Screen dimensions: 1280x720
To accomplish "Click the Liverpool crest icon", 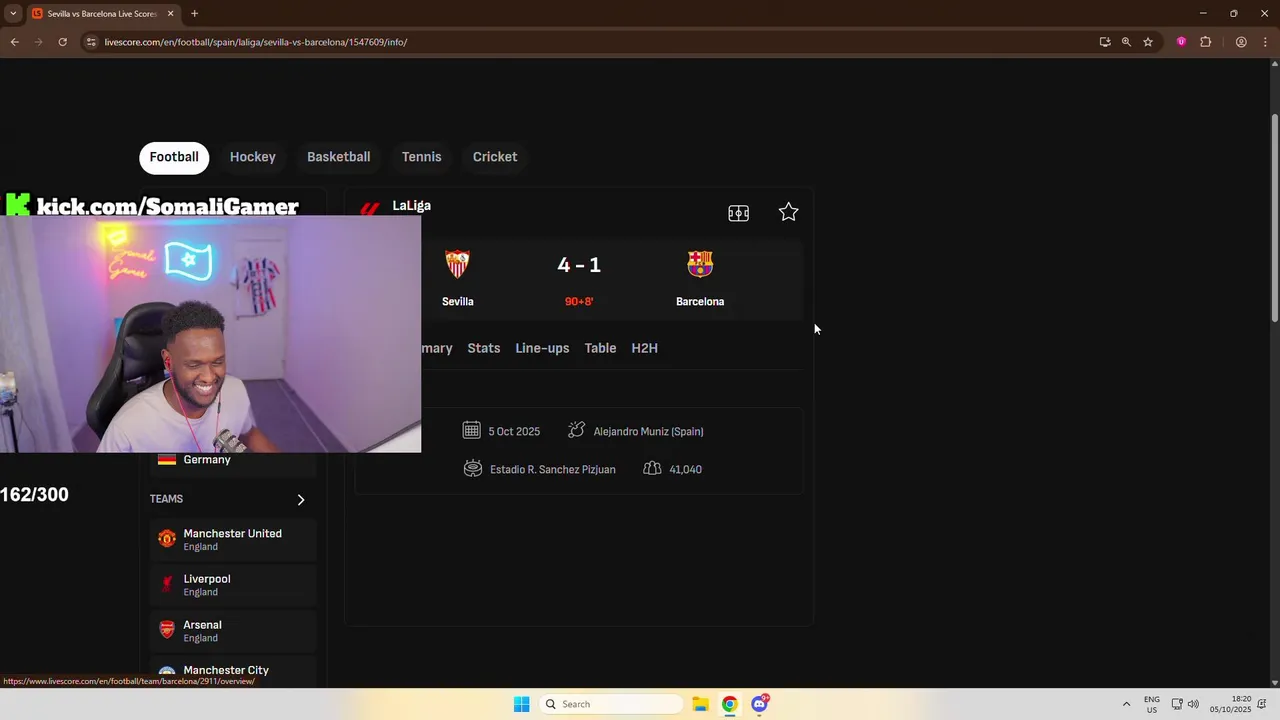I will 167,584.
